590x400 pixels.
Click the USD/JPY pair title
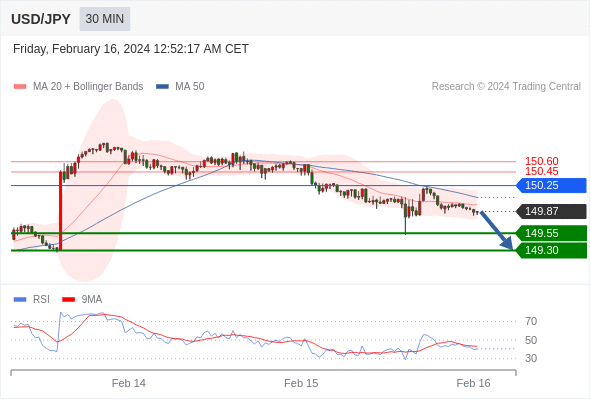pos(41,19)
